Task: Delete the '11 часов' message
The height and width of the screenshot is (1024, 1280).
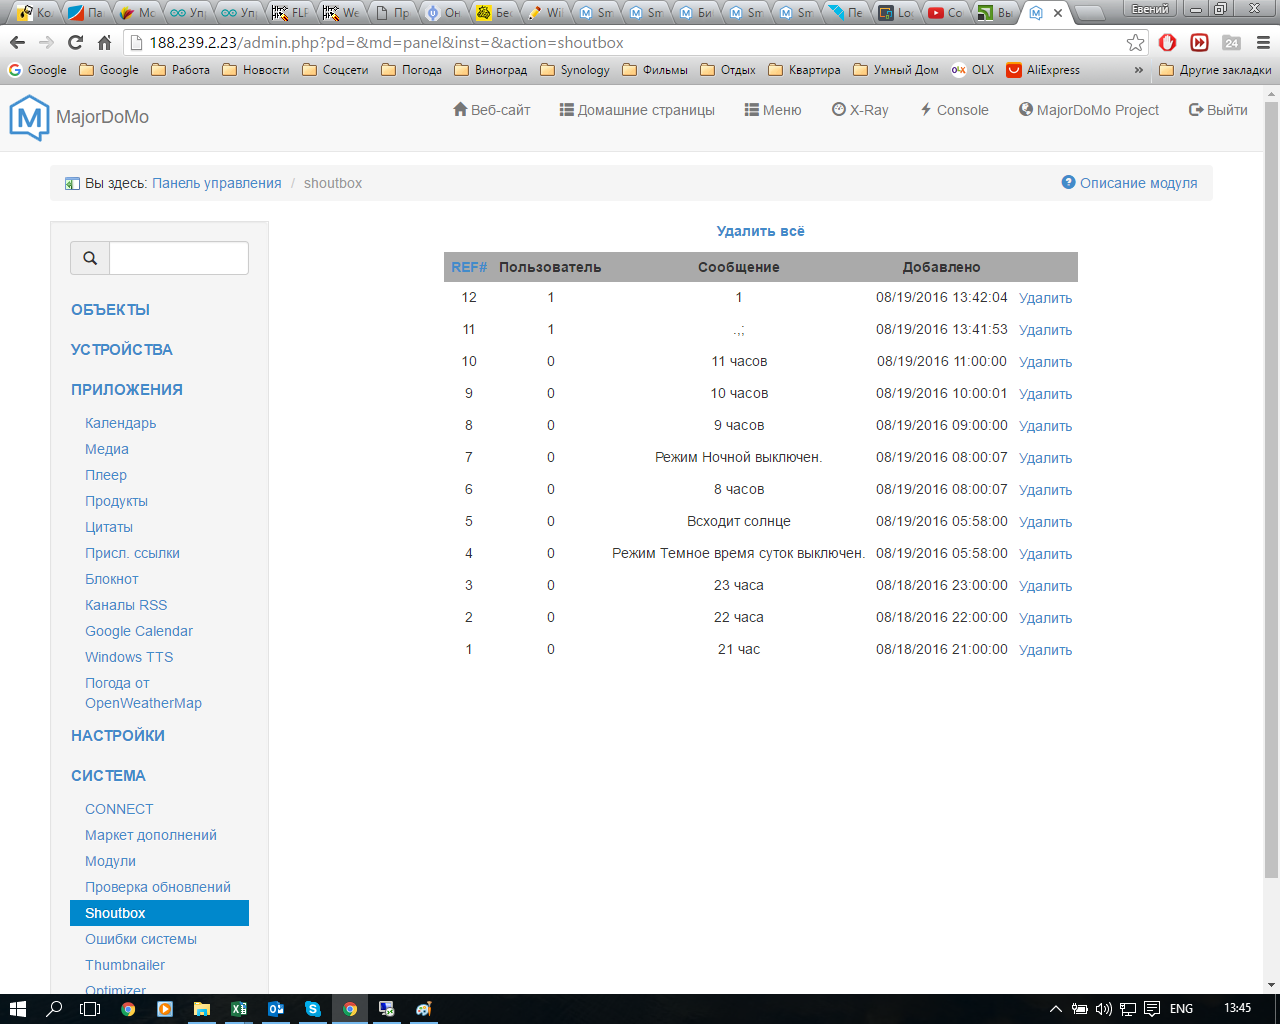Action: tap(1045, 362)
